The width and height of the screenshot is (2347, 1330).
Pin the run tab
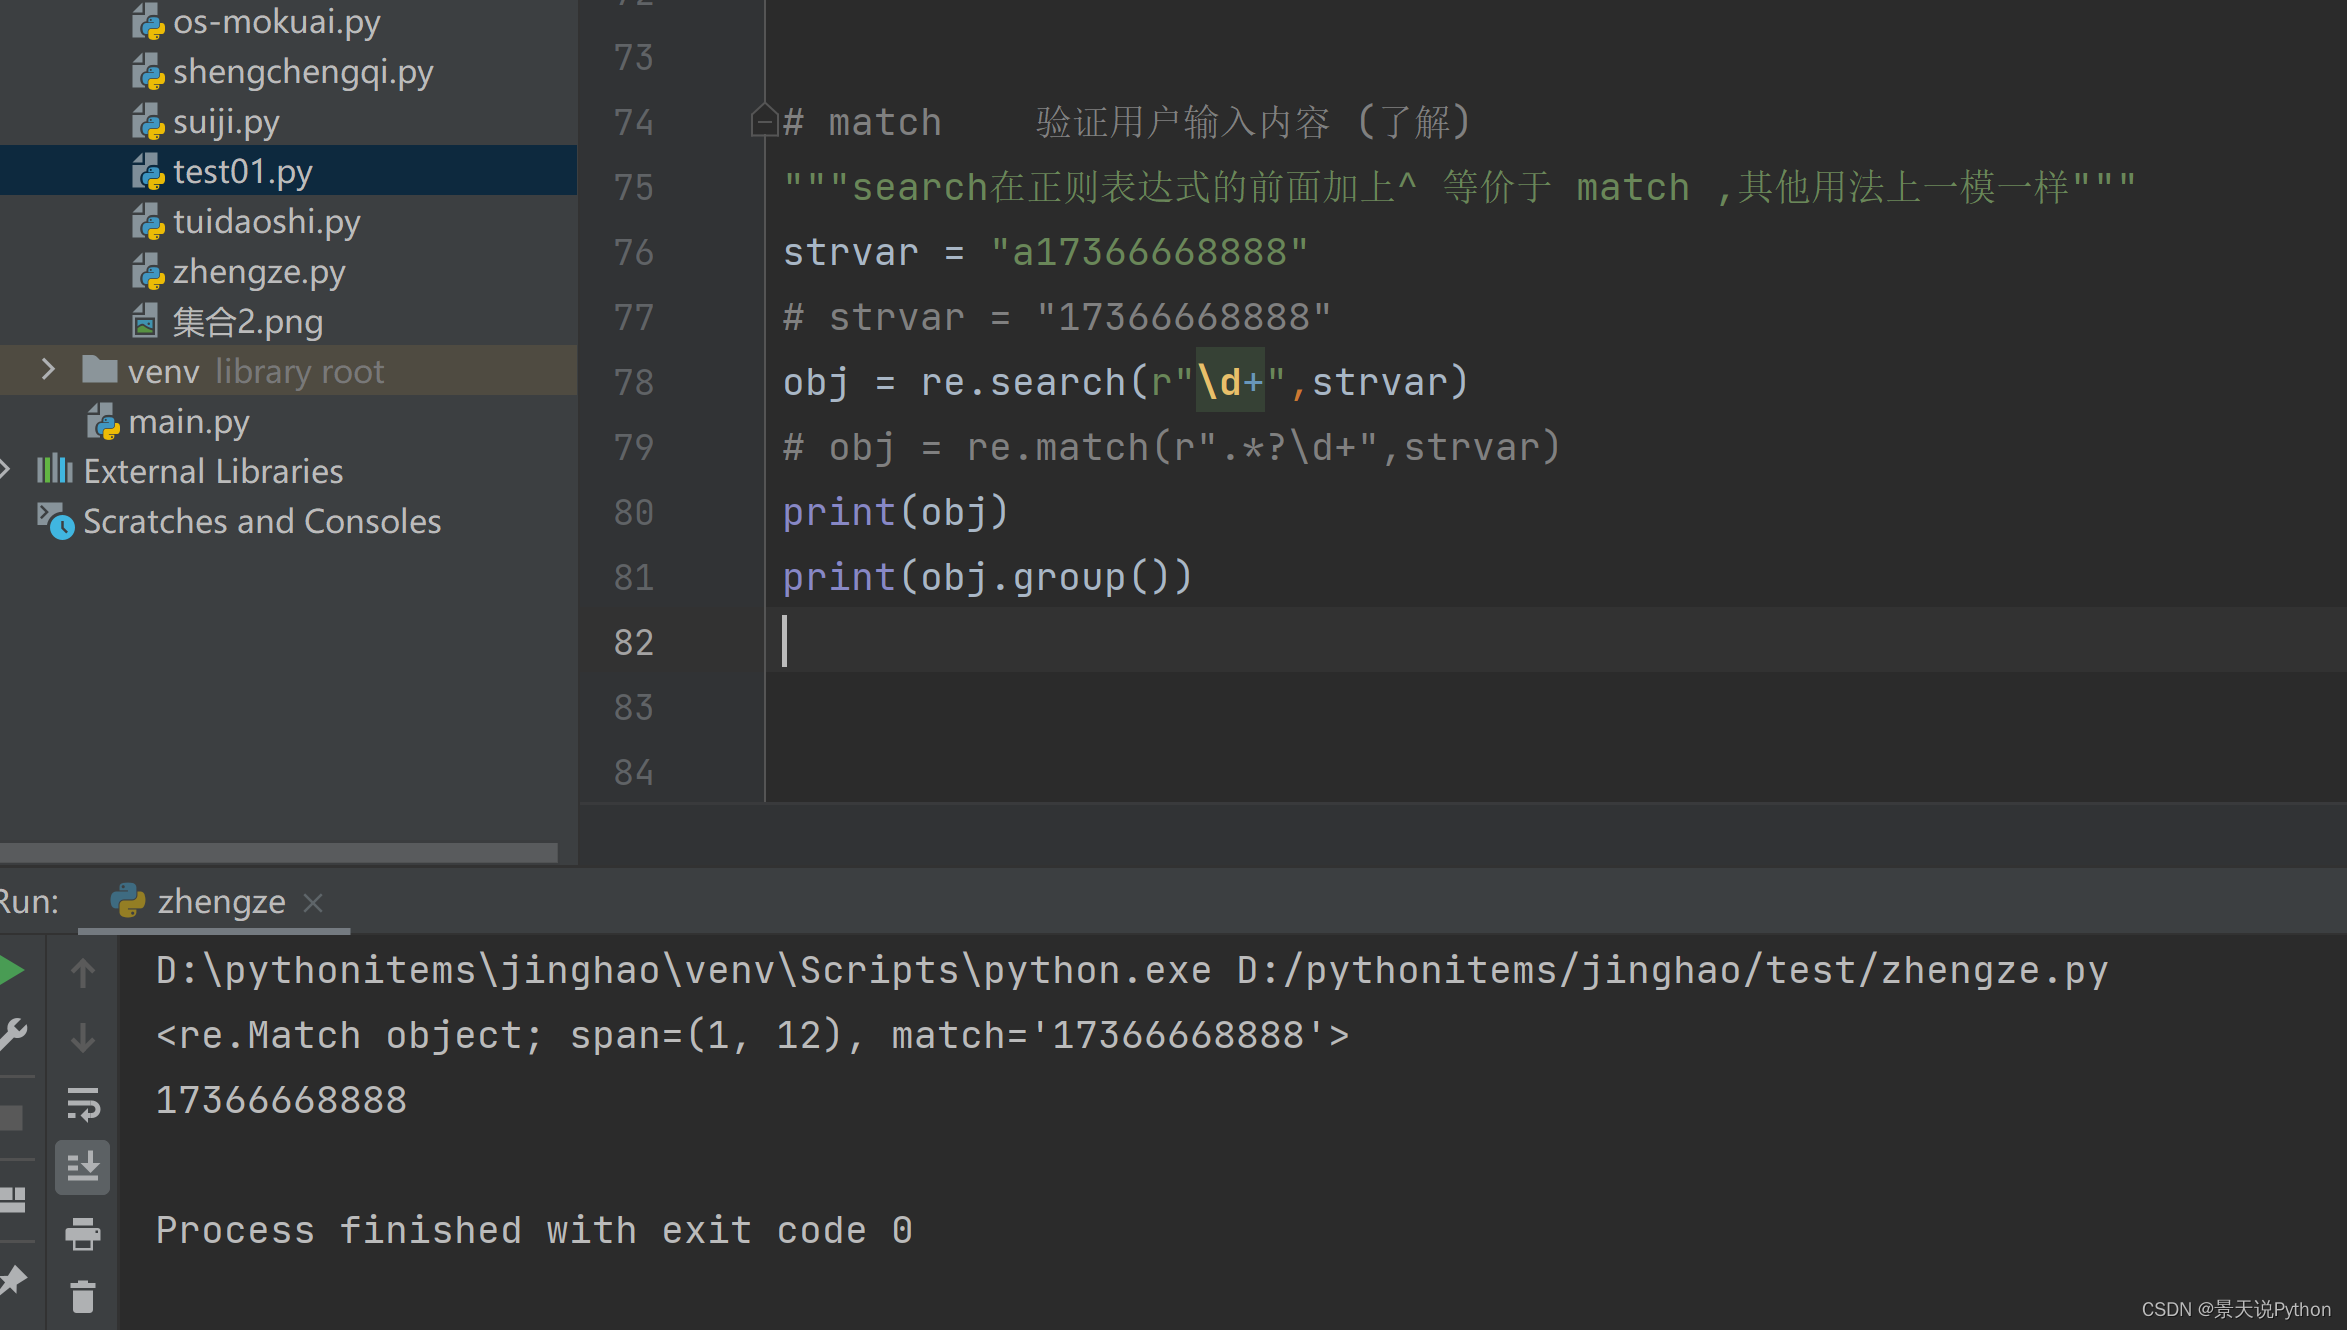(x=12, y=1280)
